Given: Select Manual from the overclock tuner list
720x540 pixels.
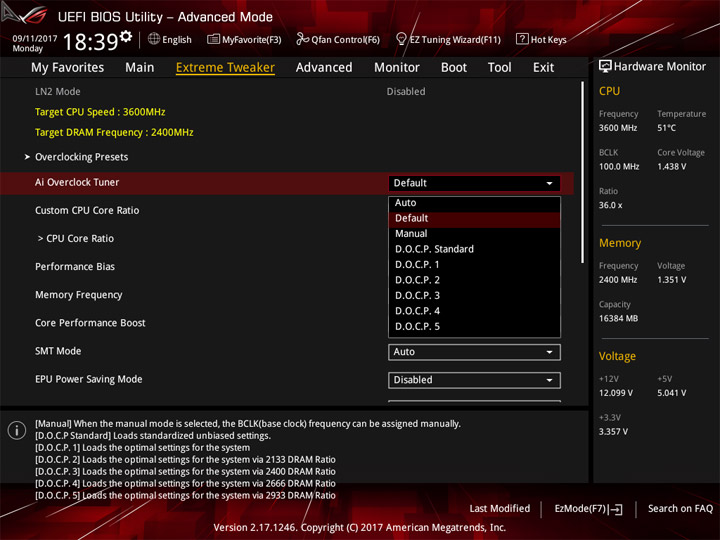Looking at the screenshot, I should click(x=474, y=234).
